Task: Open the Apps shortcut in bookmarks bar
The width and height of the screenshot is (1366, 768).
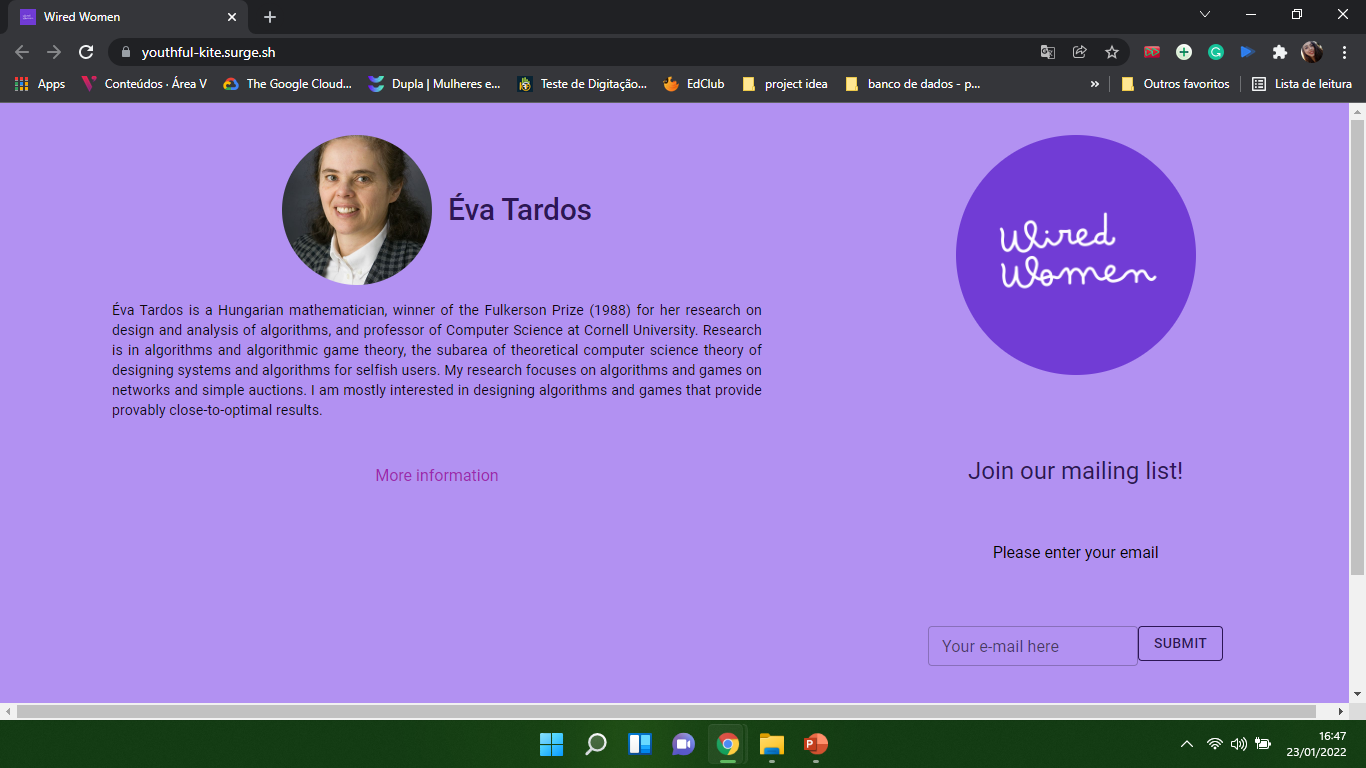Action: click(40, 84)
